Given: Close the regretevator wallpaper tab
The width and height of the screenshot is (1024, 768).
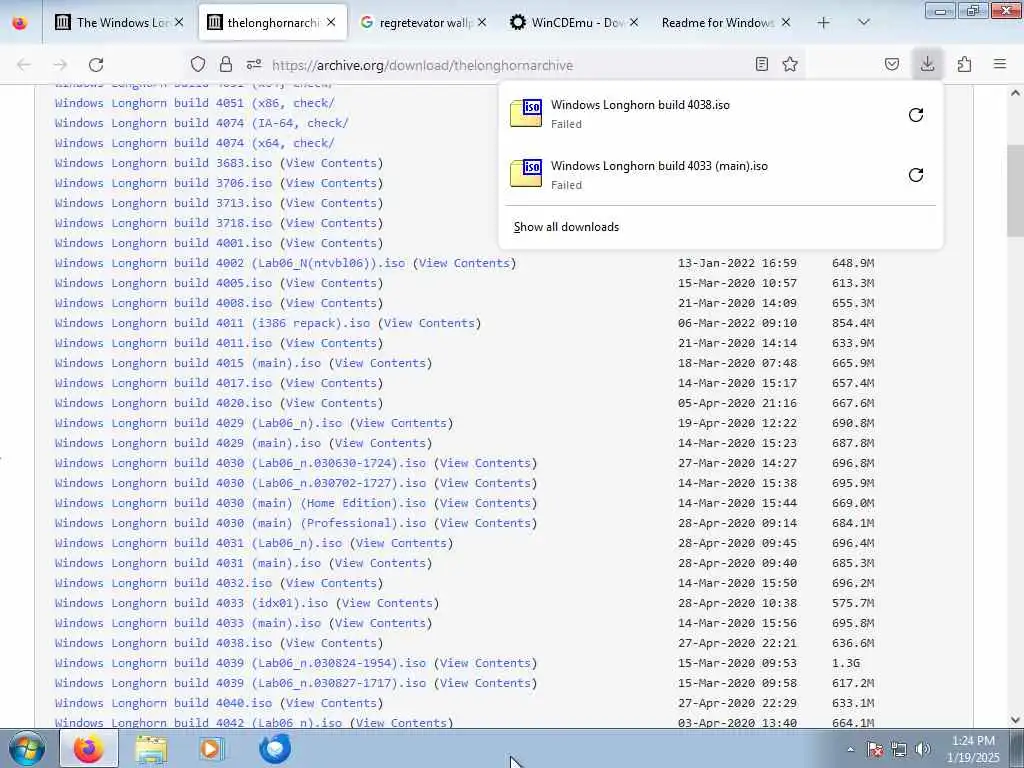Looking at the screenshot, I should [482, 23].
